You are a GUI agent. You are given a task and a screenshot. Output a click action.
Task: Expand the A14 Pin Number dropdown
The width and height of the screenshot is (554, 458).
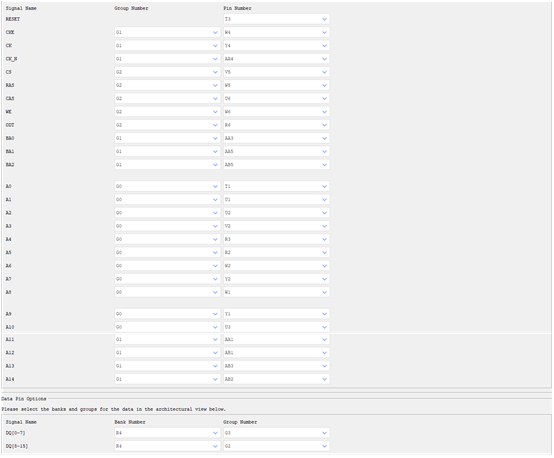[x=276, y=380]
